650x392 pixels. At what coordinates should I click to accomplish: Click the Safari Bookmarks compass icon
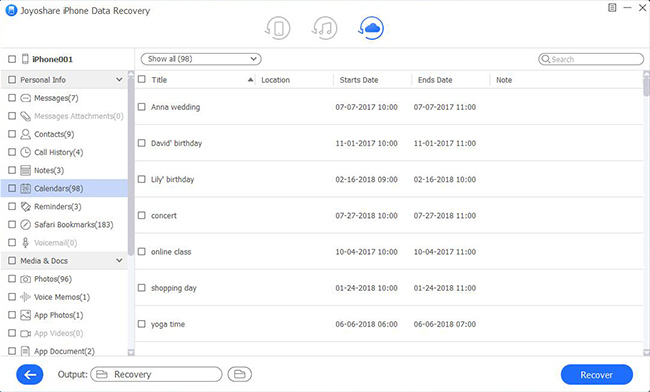point(26,225)
